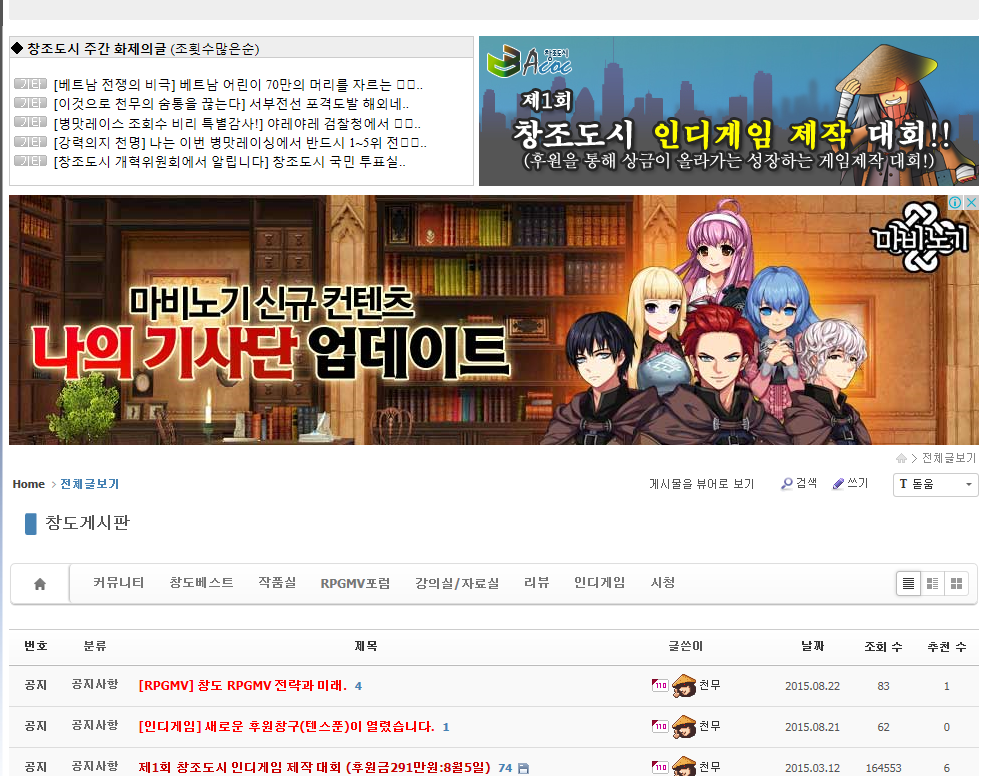Open the 작품실 menu
The width and height of the screenshot is (985, 776).
coord(277,583)
